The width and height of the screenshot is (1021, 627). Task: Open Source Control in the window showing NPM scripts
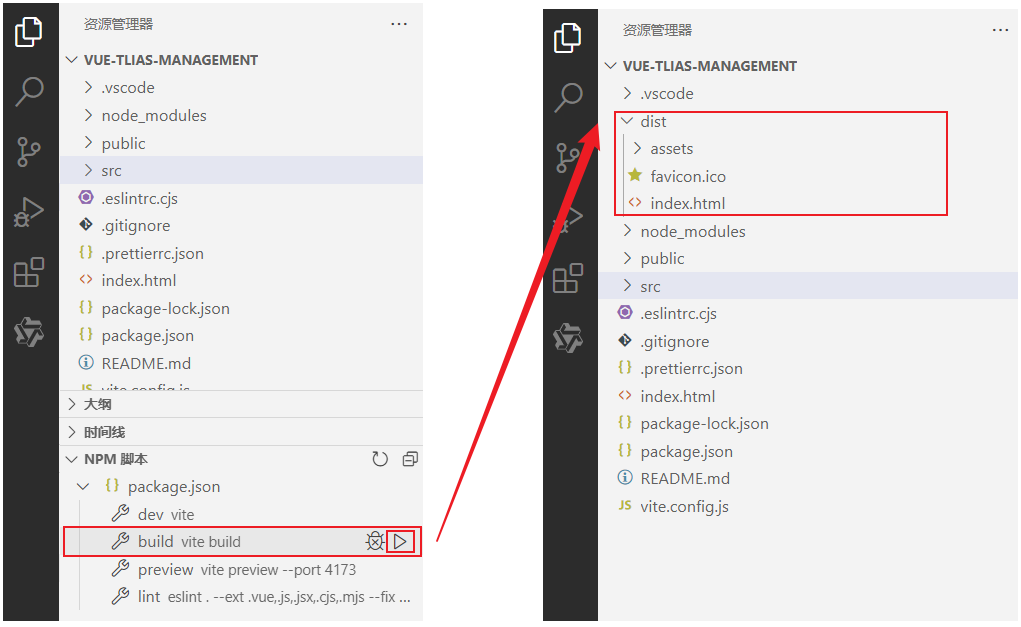29,152
